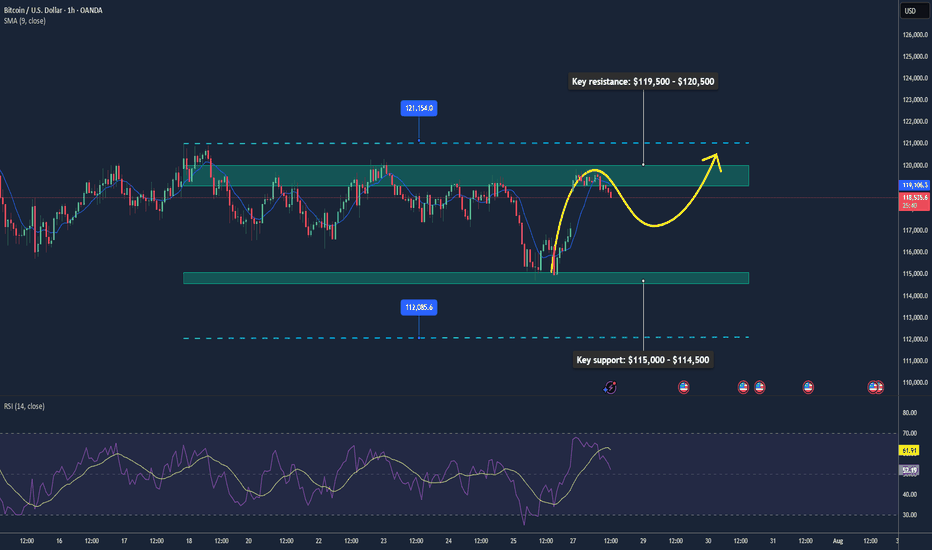
Task: Click the lightning-bolt latest-updates icon above the time axis
Action: (x=610, y=388)
